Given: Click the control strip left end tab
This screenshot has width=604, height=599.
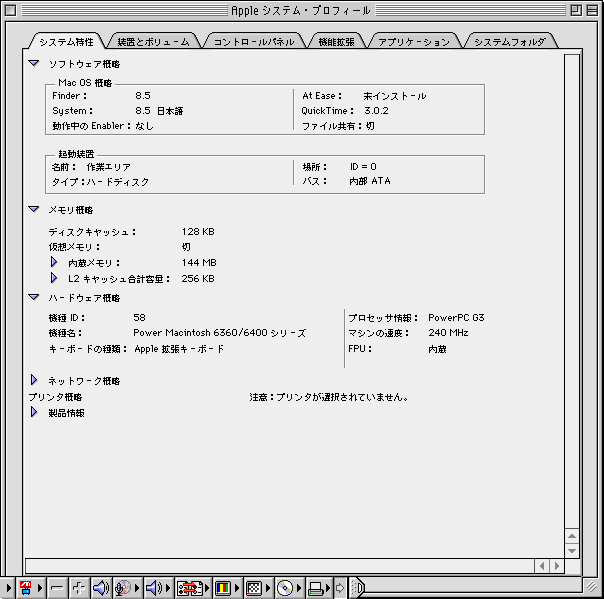Looking at the screenshot, I should click(8, 588).
